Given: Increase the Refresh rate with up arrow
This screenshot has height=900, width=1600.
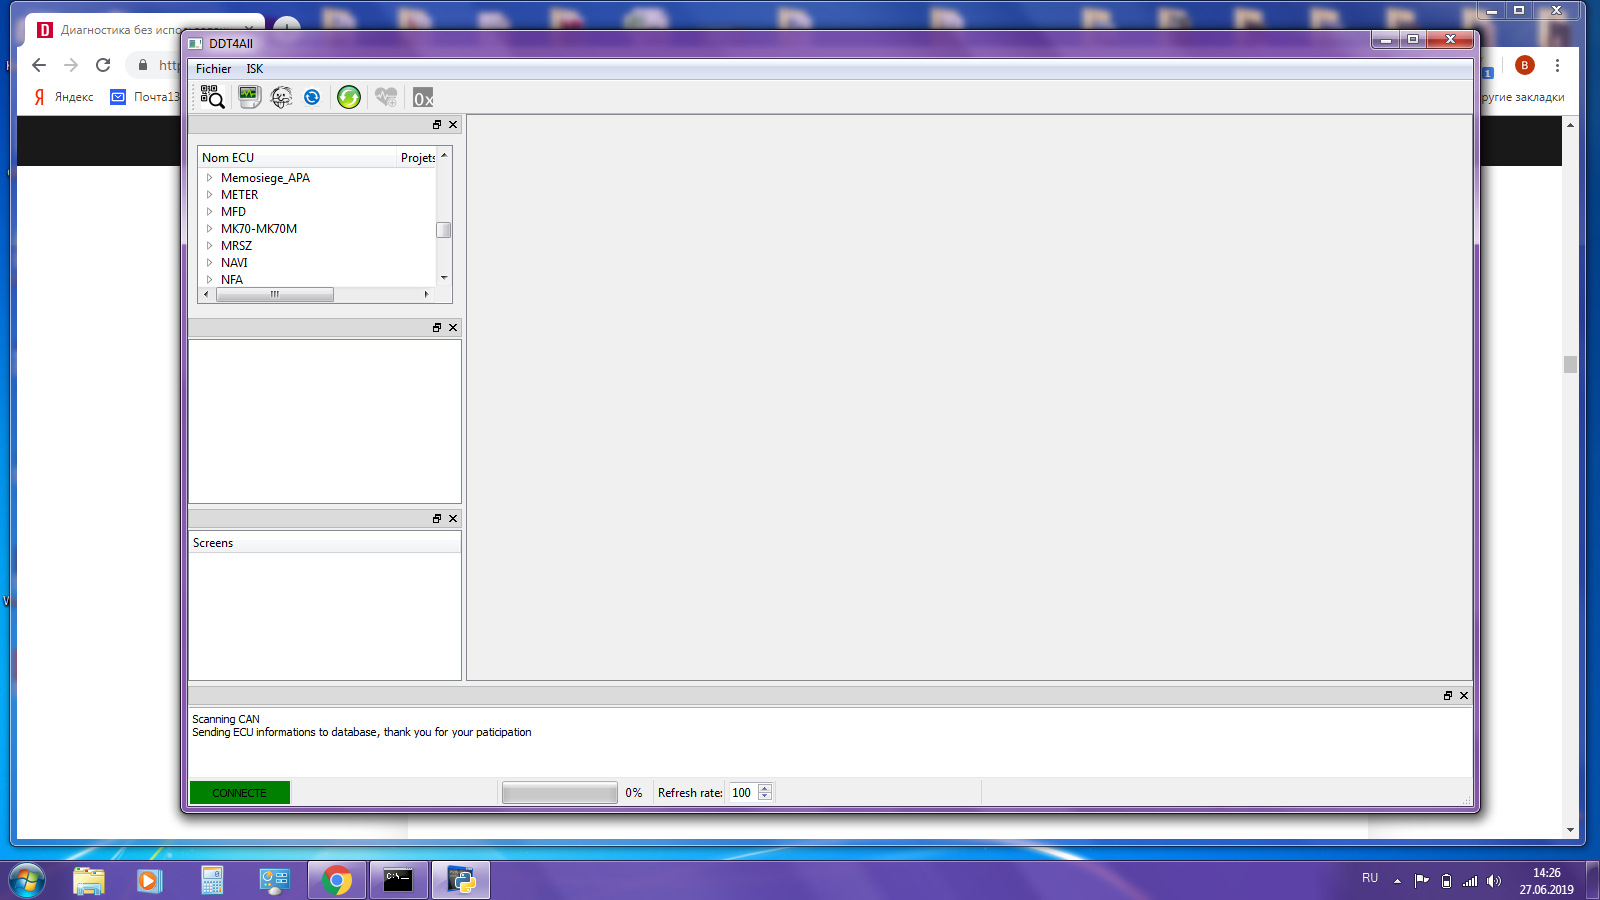Looking at the screenshot, I should pos(765,788).
